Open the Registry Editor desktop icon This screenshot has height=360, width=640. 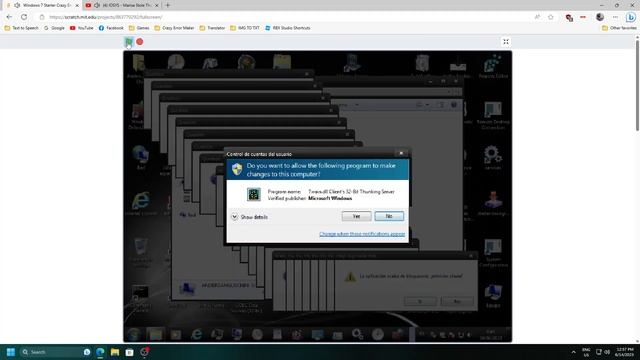tap(493, 66)
